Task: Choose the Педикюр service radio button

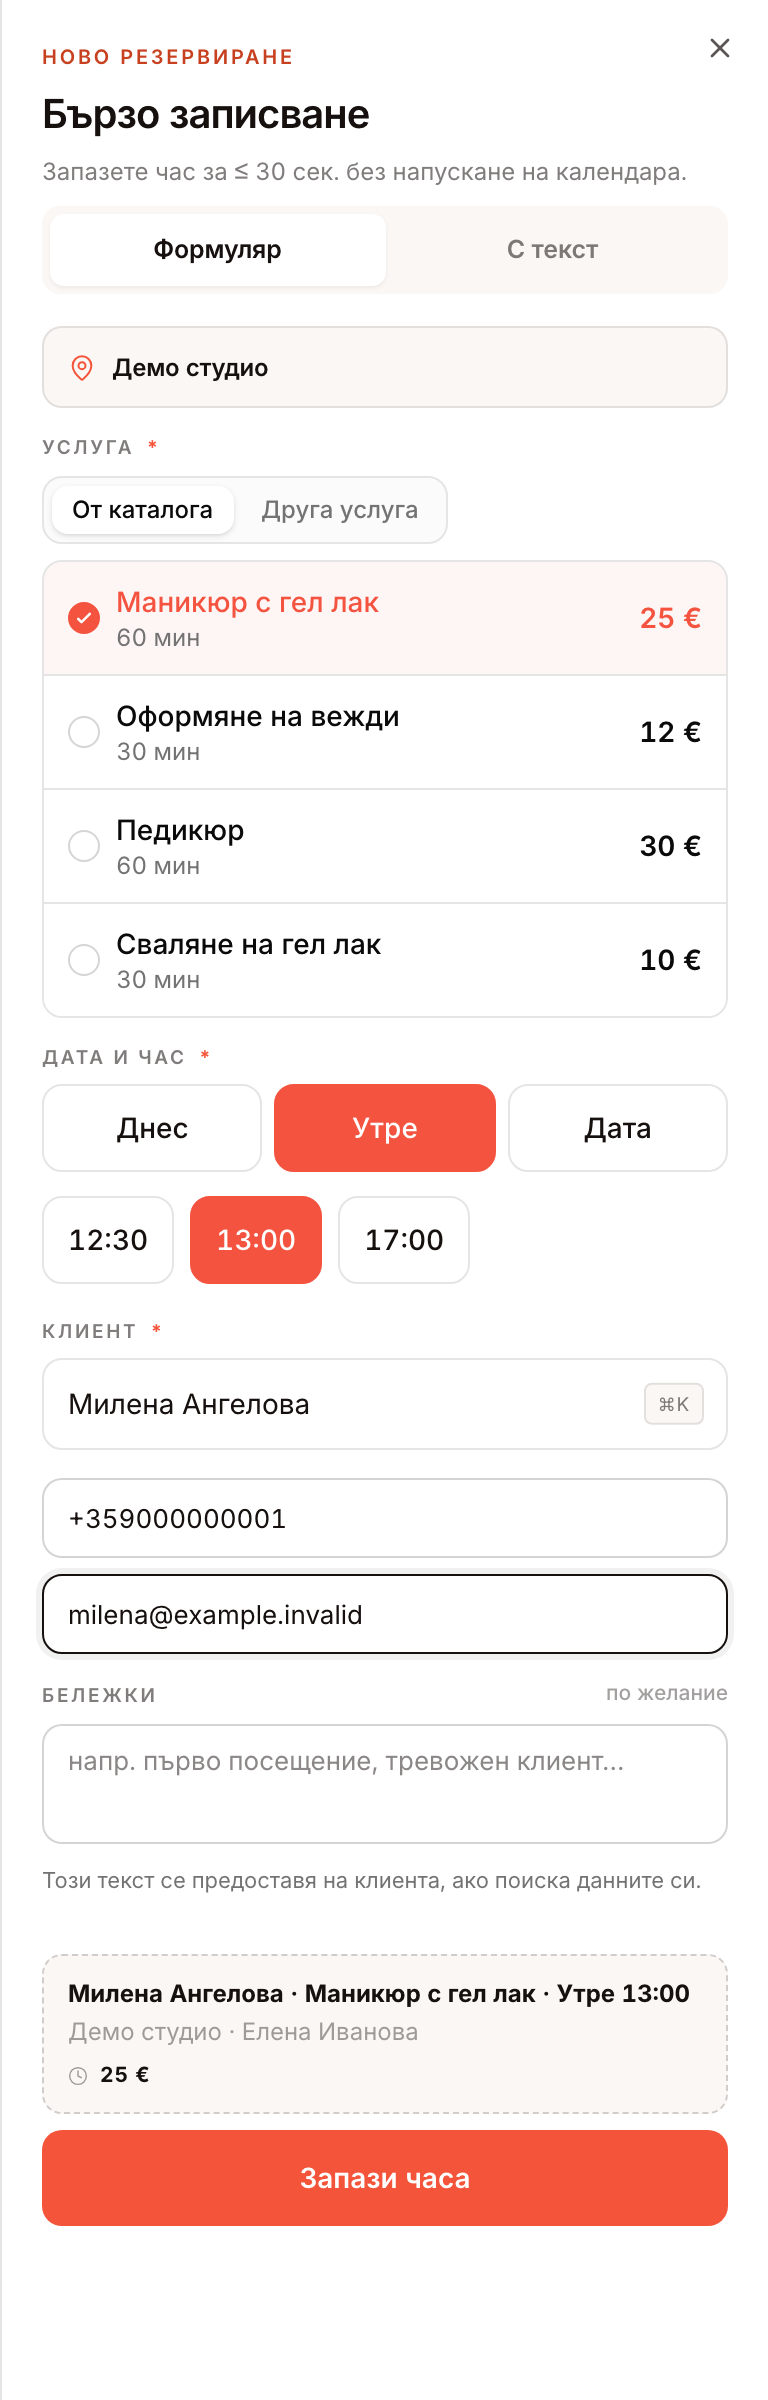Action: [x=84, y=846]
